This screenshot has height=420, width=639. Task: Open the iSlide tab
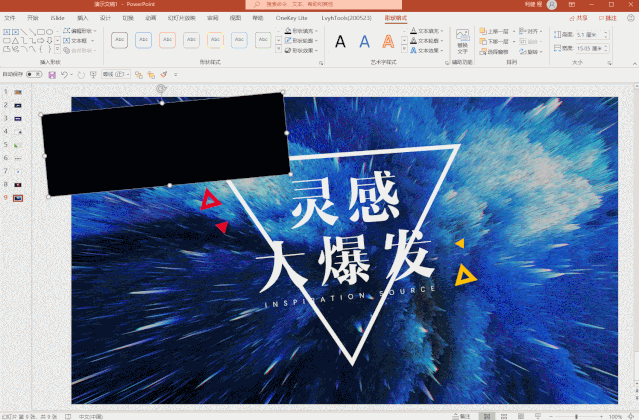coord(57,18)
